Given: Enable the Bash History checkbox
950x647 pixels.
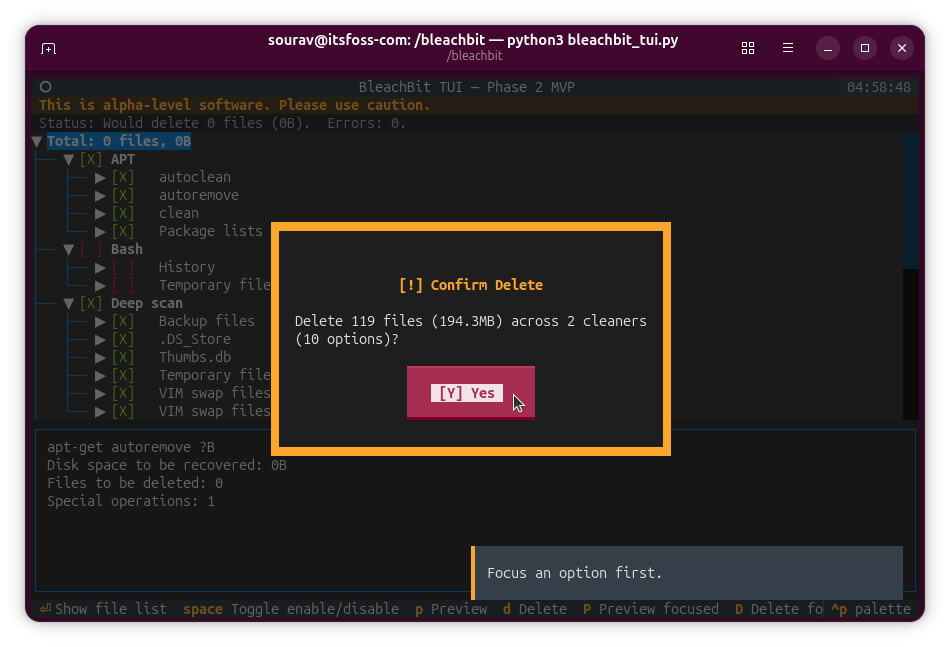Looking at the screenshot, I should pyautogui.click(x=123, y=267).
